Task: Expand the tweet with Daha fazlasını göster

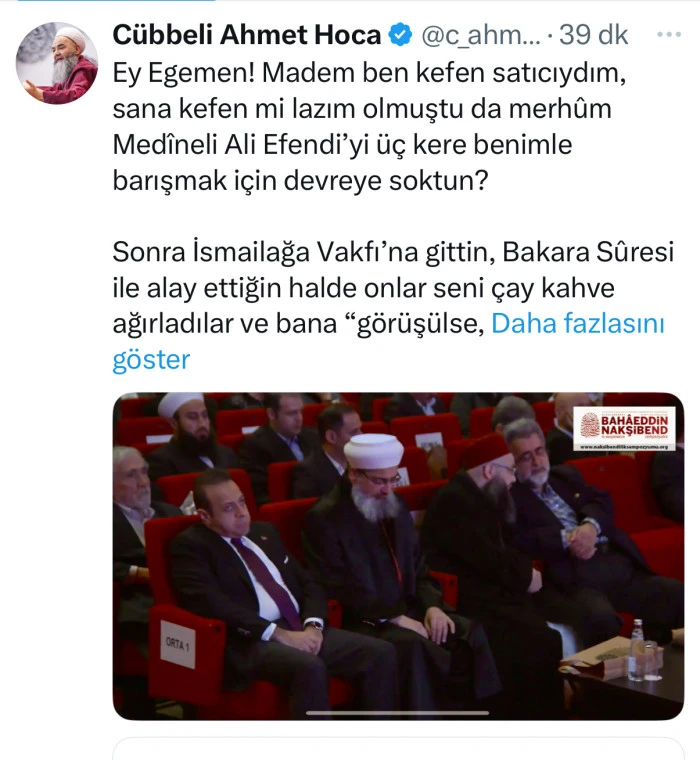Action: tap(388, 341)
